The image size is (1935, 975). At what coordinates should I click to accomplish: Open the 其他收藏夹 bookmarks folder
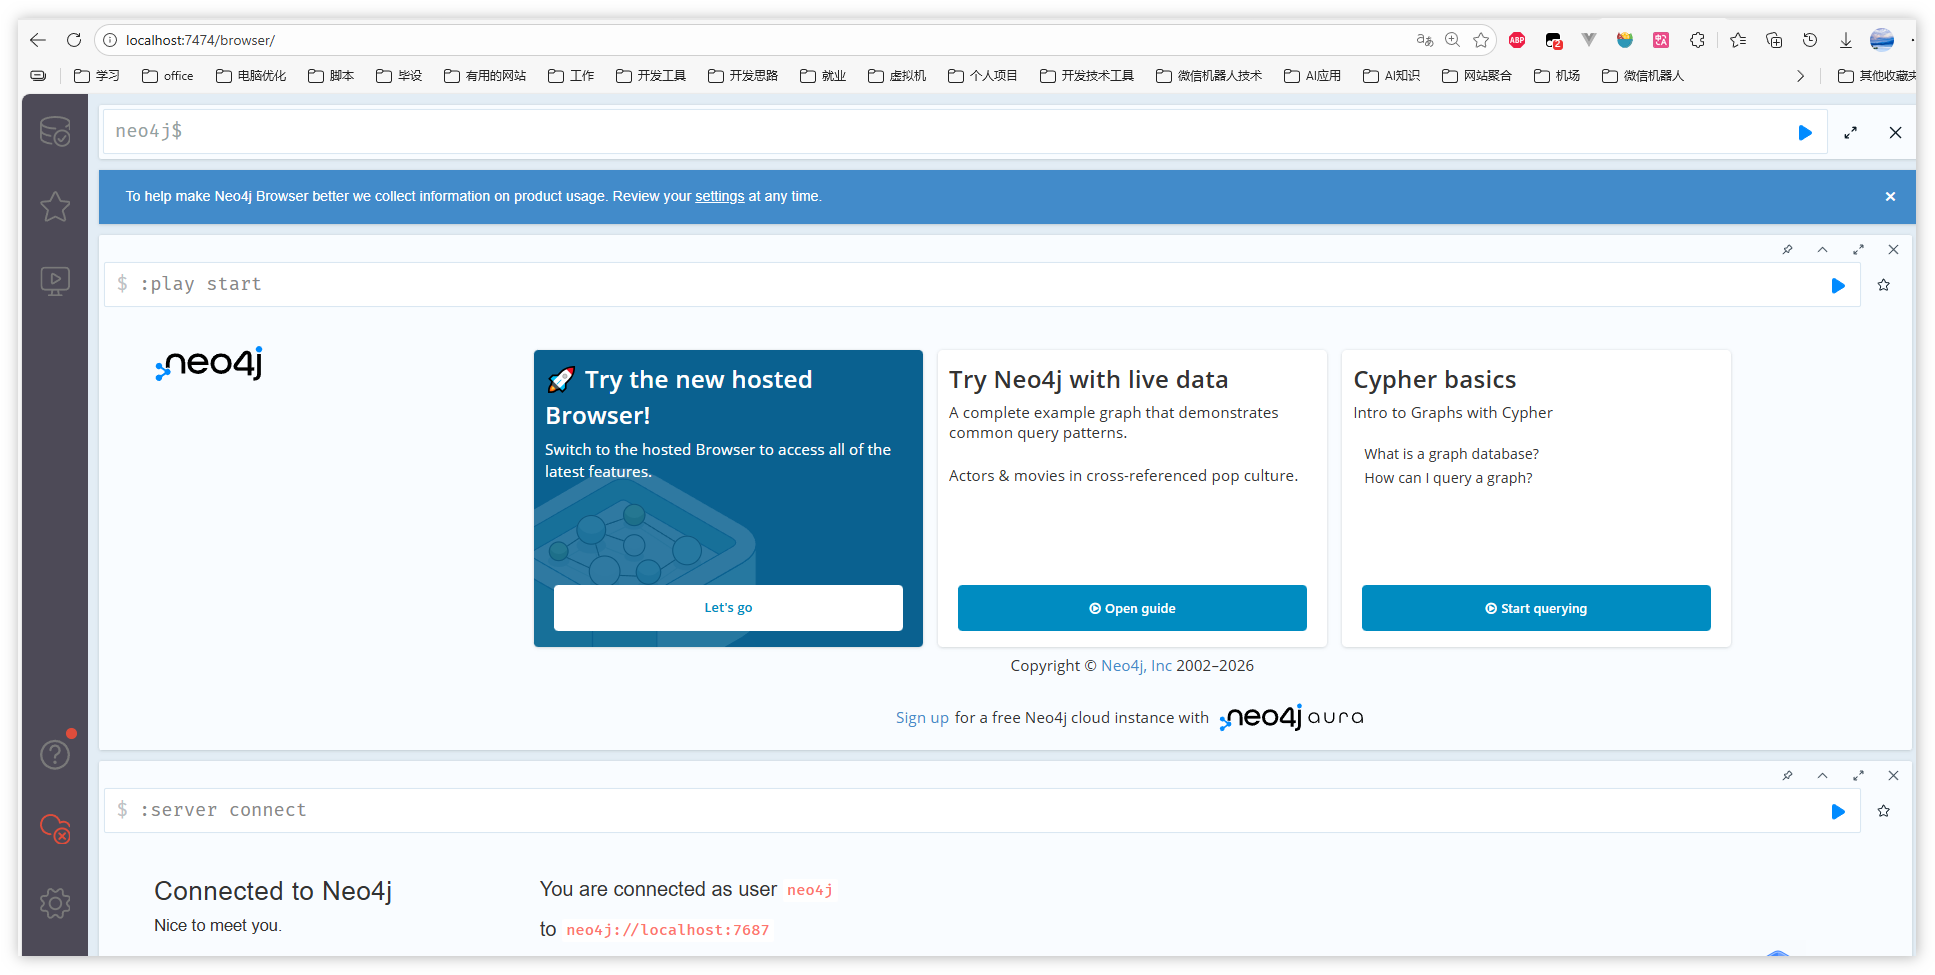(x=1877, y=76)
